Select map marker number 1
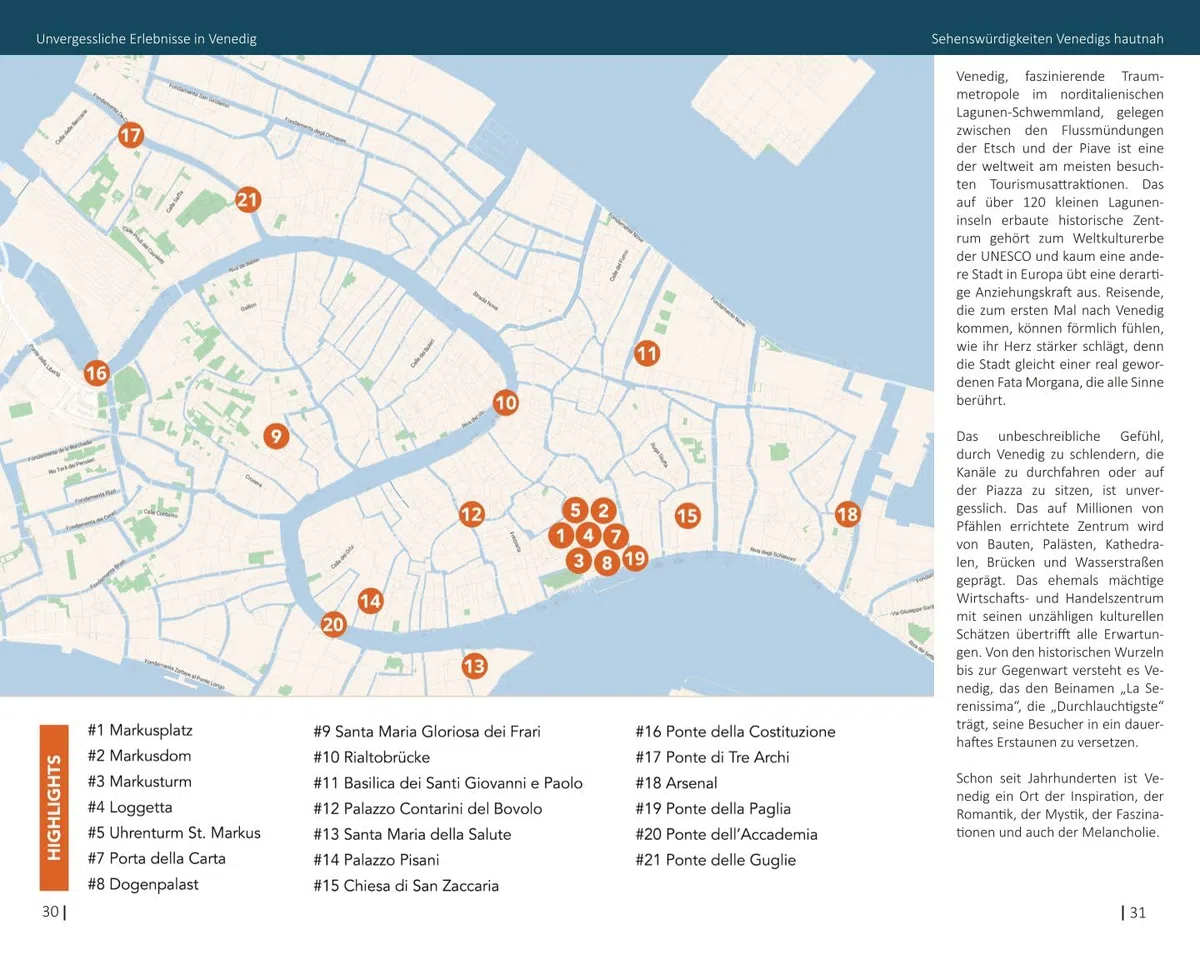The width and height of the screenshot is (1200, 960). coord(561,535)
